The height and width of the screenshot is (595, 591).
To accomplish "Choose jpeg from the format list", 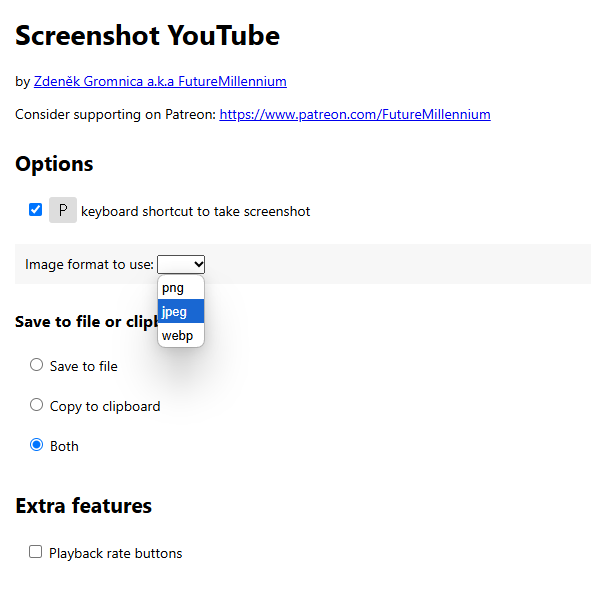I will pos(181,311).
